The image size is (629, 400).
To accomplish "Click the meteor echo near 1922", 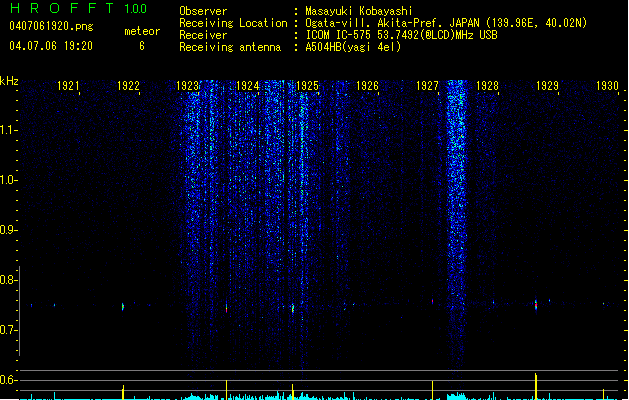I will (123, 307).
